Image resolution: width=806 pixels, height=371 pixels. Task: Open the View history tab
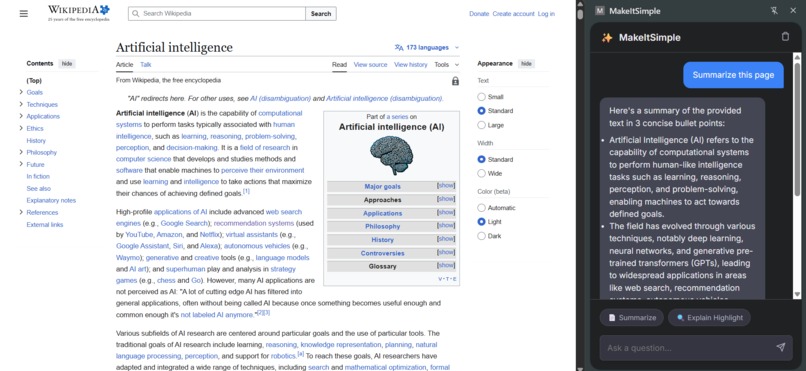point(411,65)
